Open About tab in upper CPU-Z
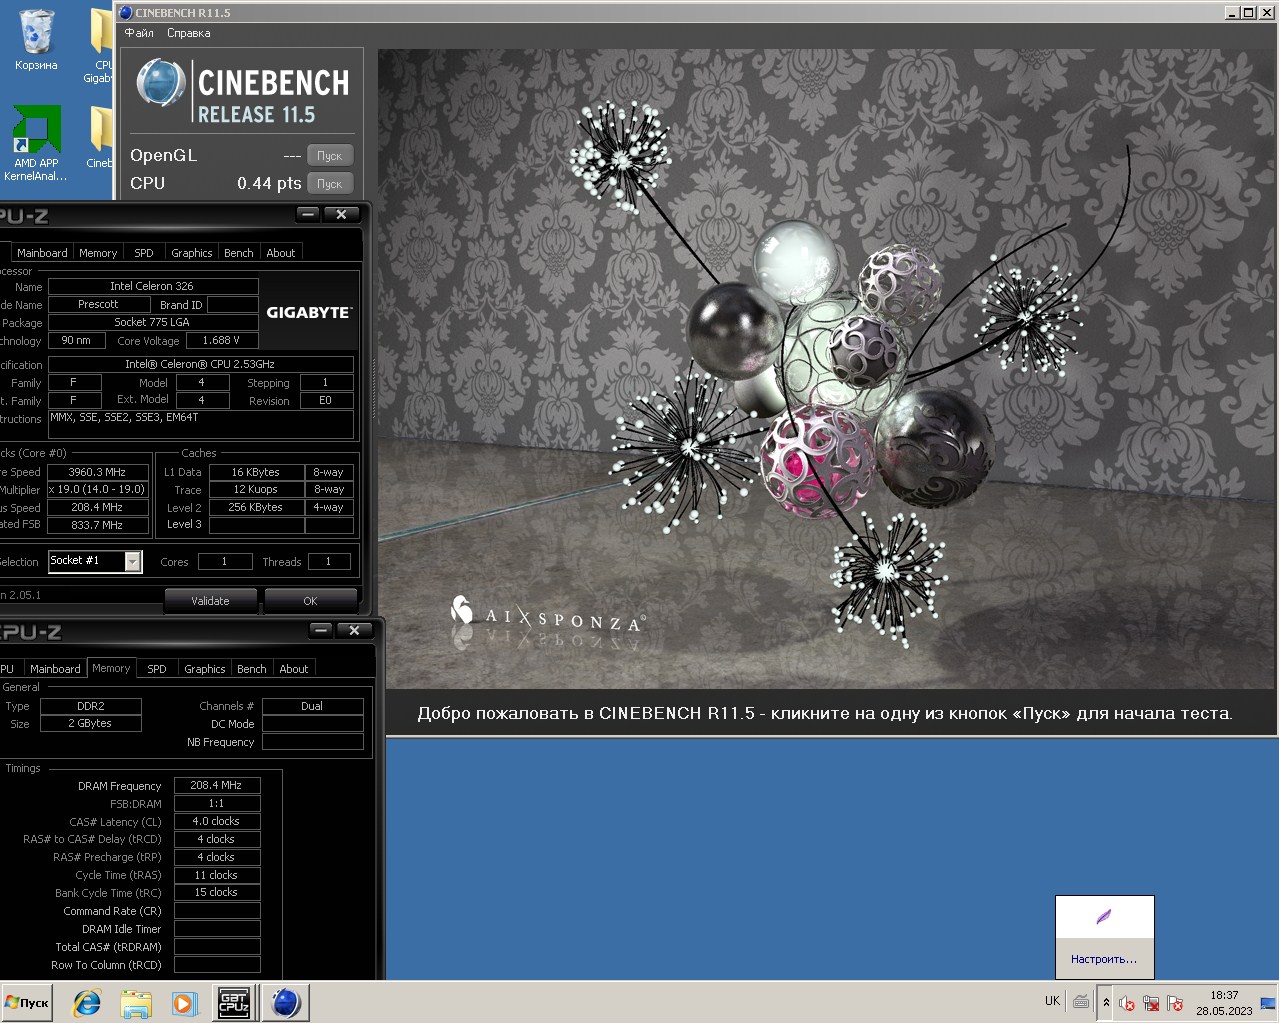The height and width of the screenshot is (1023, 1279). point(281,253)
